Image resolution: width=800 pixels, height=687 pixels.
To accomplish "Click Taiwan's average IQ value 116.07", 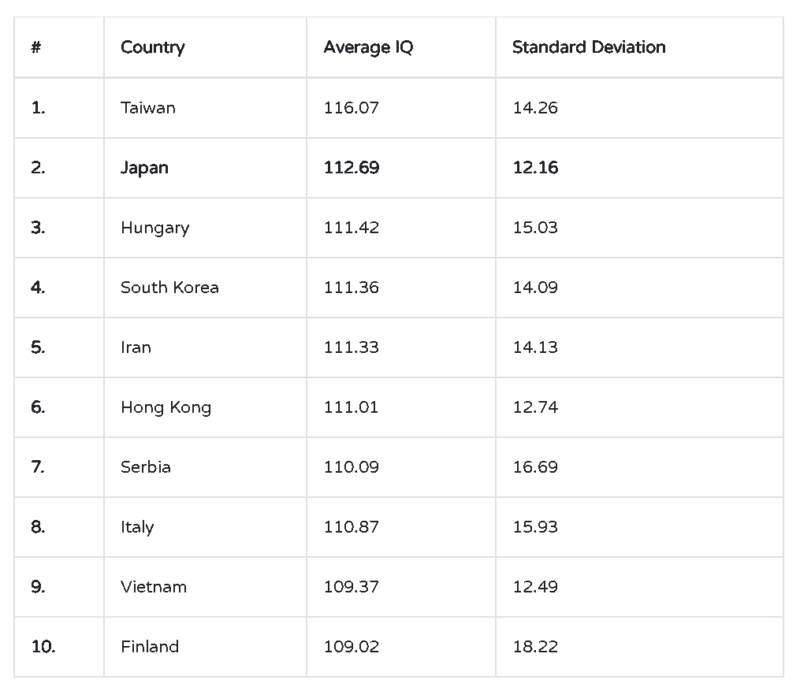I will click(x=351, y=107).
